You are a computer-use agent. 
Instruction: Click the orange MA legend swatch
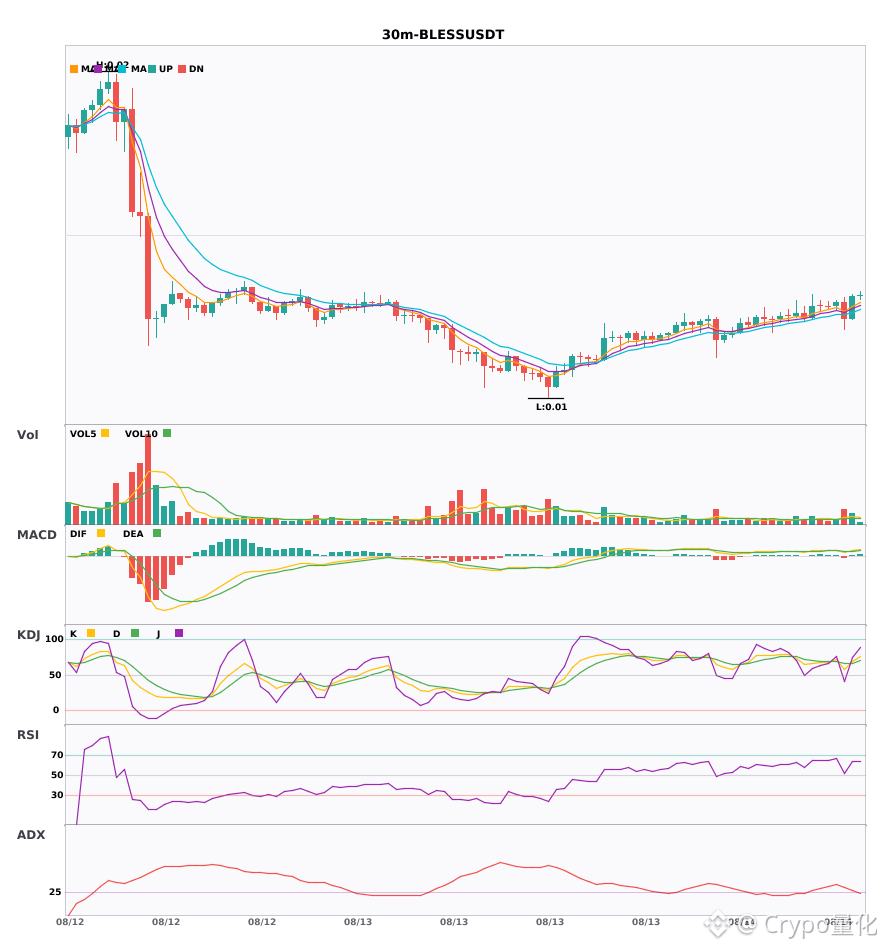coord(74,69)
